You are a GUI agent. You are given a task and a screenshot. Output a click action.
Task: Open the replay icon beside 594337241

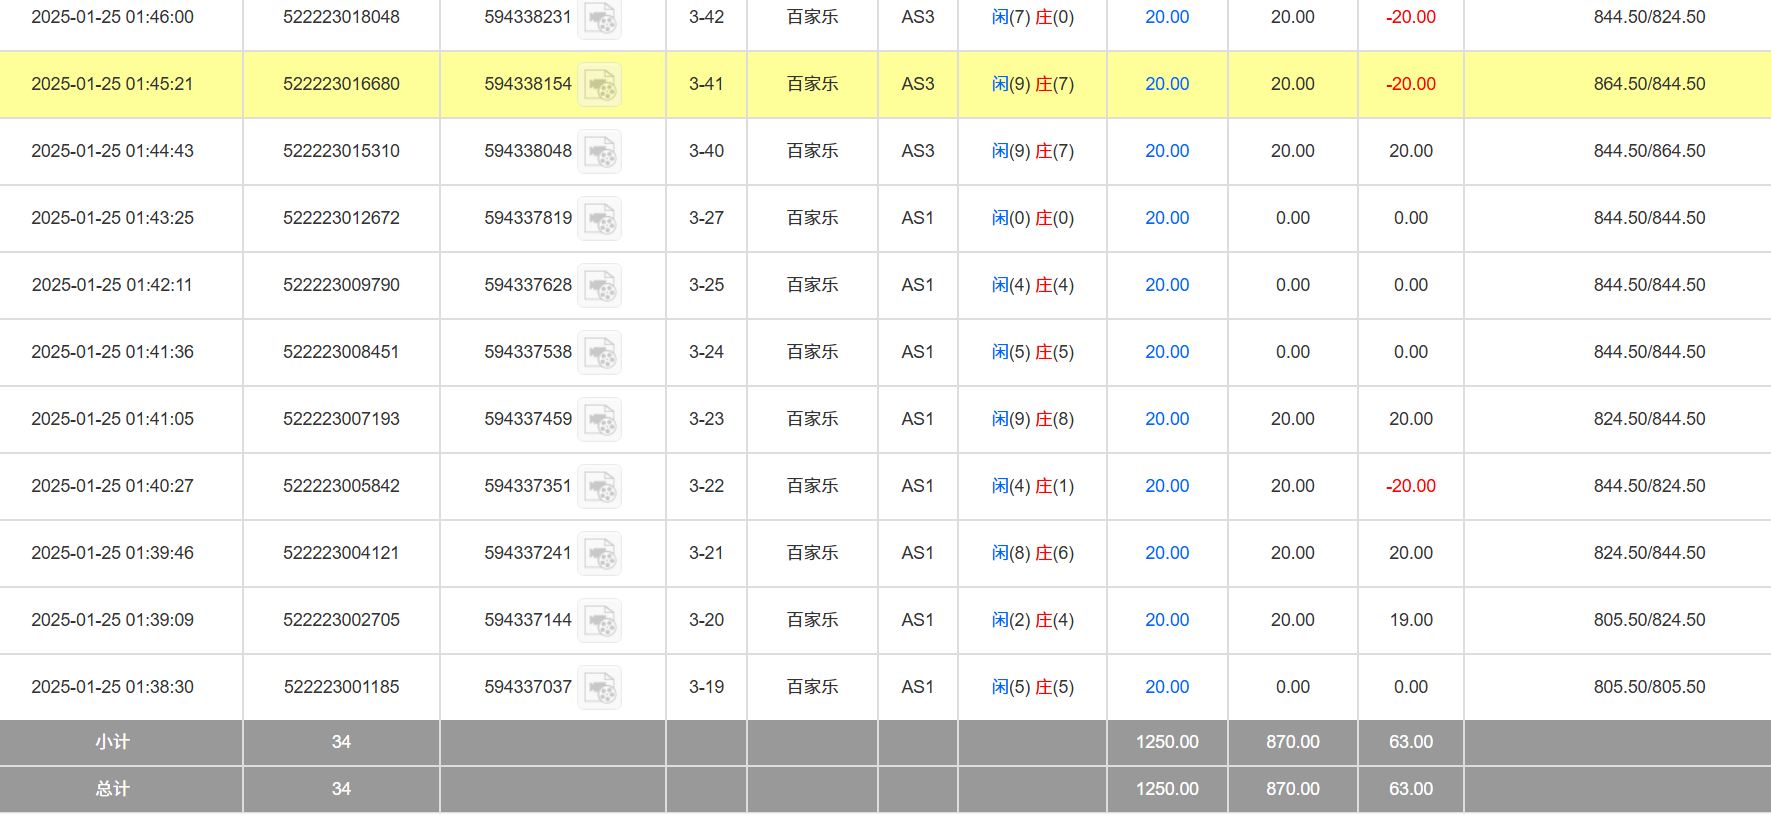600,554
